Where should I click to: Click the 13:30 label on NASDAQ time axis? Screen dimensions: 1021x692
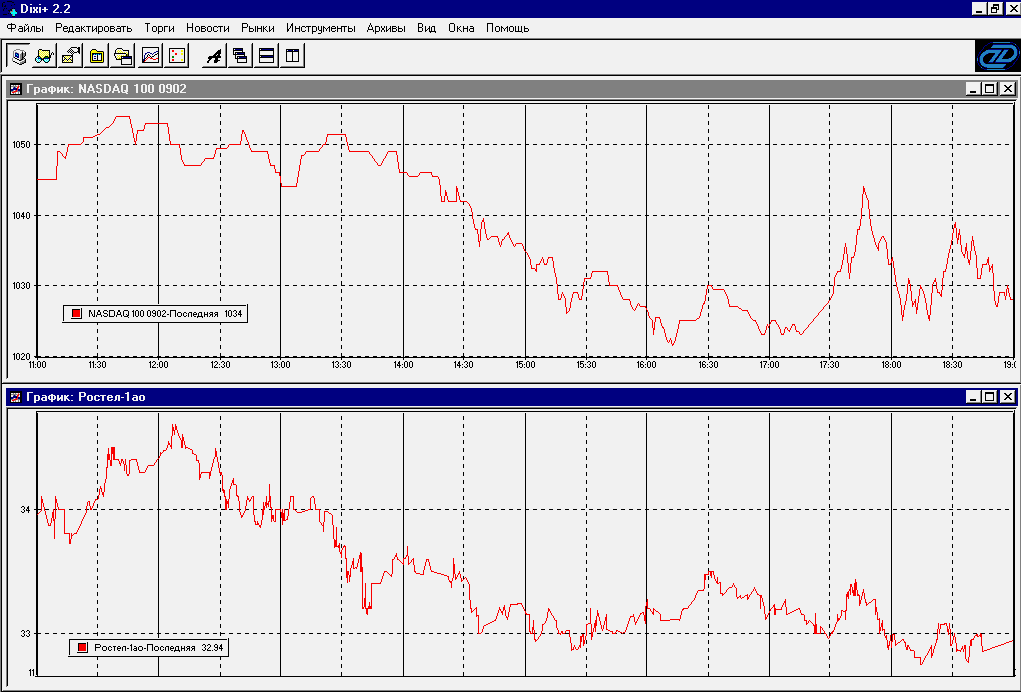[x=341, y=365]
